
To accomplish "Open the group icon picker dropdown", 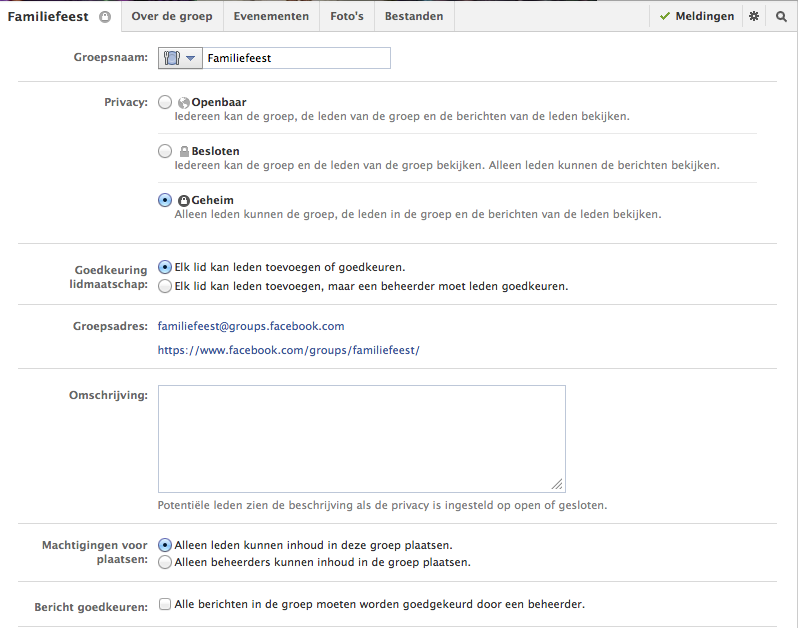I will pos(180,58).
